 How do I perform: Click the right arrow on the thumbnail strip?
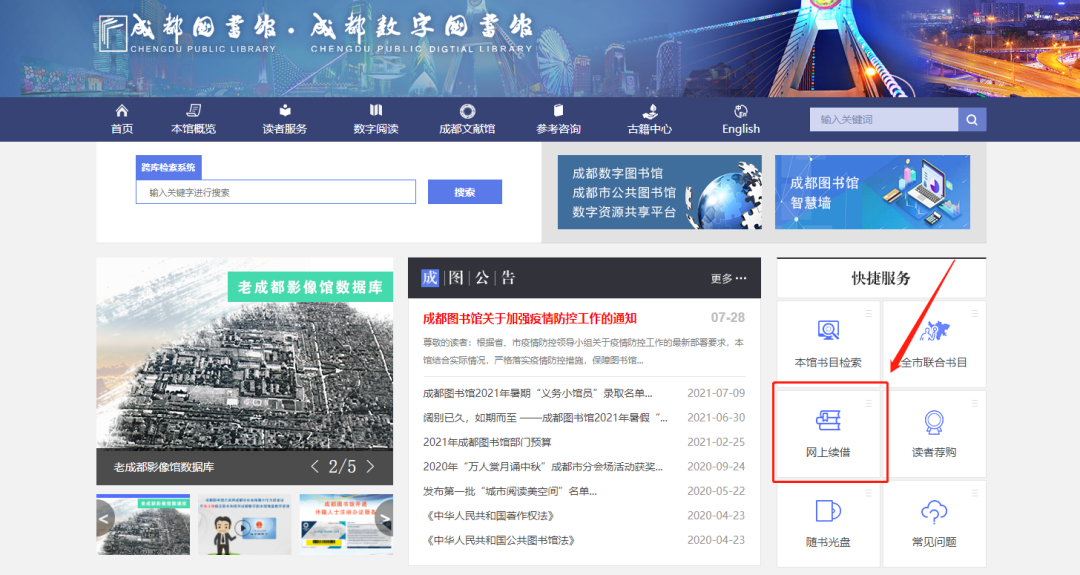[384, 519]
